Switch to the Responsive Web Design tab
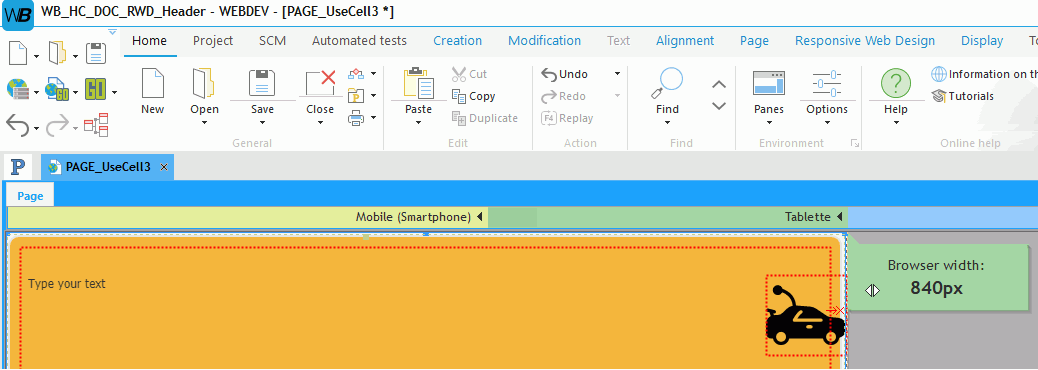Image resolution: width=1038 pixels, height=370 pixels. [865, 41]
